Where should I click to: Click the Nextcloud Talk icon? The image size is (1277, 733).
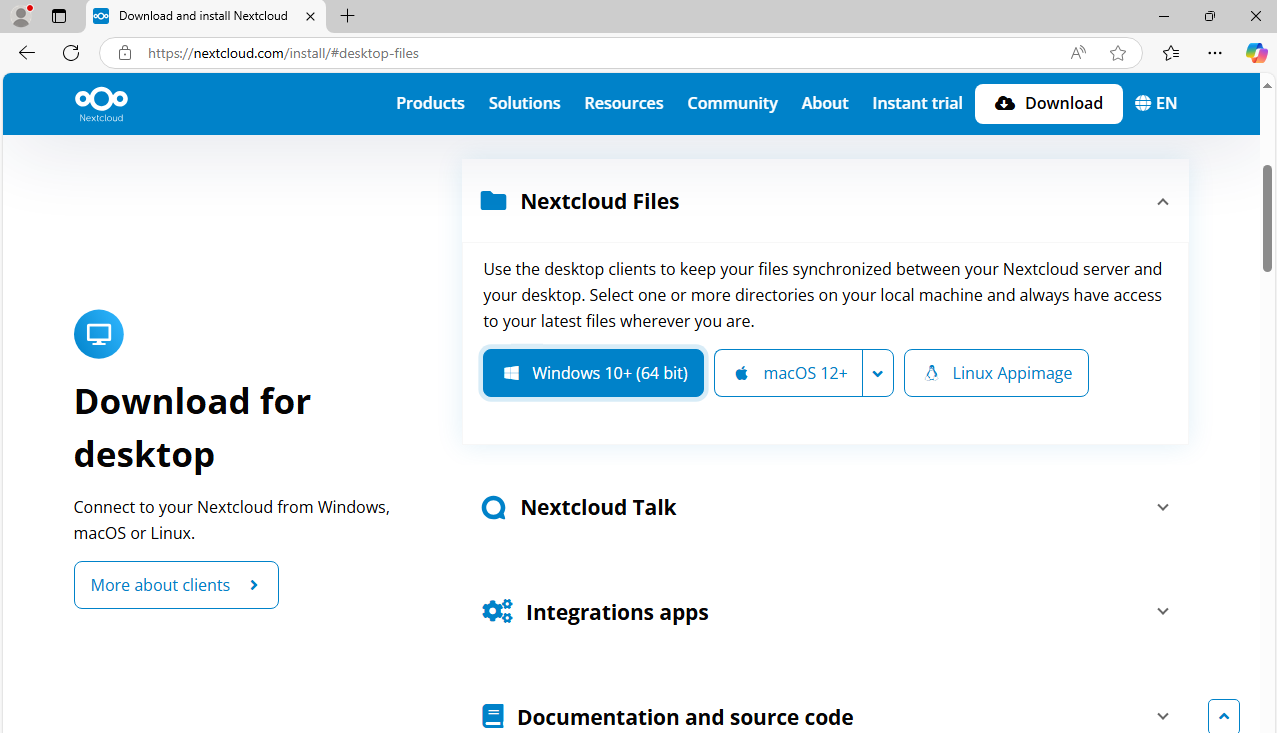pyautogui.click(x=493, y=507)
